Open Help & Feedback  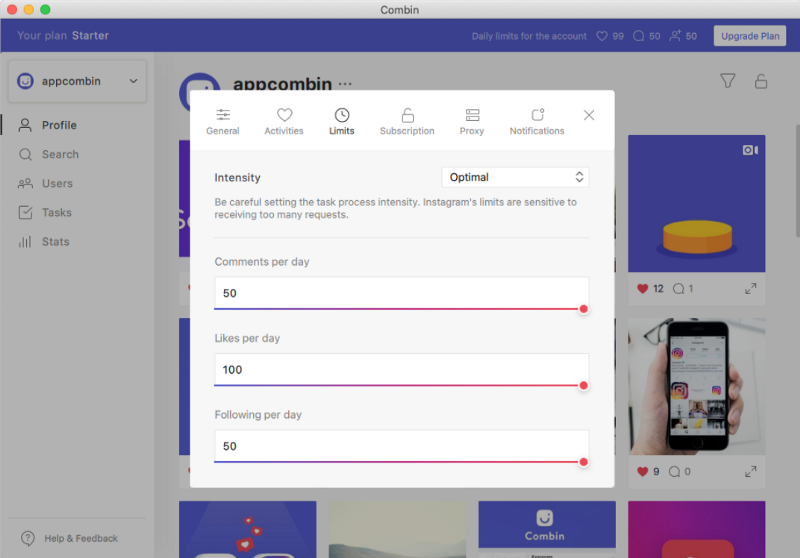point(69,538)
